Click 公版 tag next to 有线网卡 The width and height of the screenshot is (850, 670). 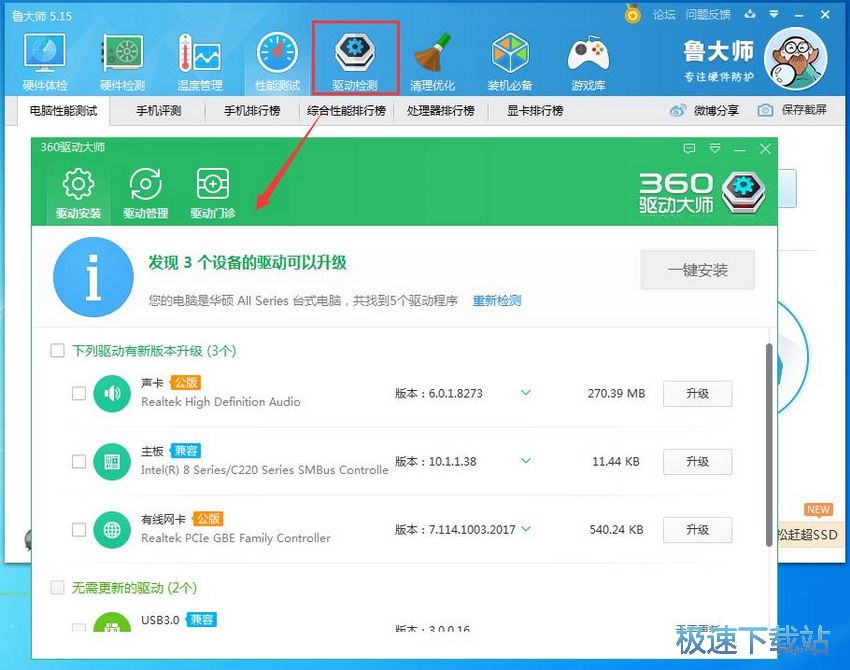tap(208, 519)
